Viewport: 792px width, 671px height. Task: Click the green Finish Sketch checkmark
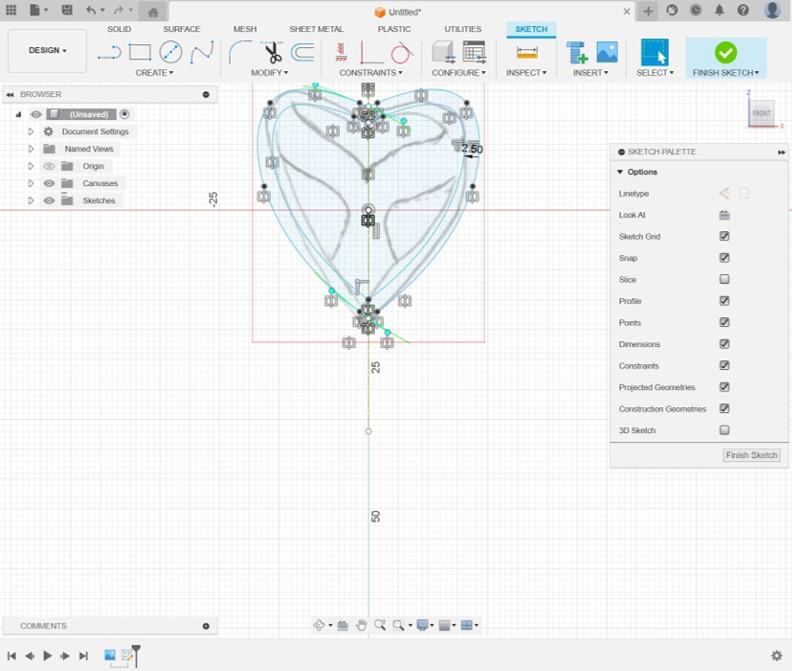point(726,52)
